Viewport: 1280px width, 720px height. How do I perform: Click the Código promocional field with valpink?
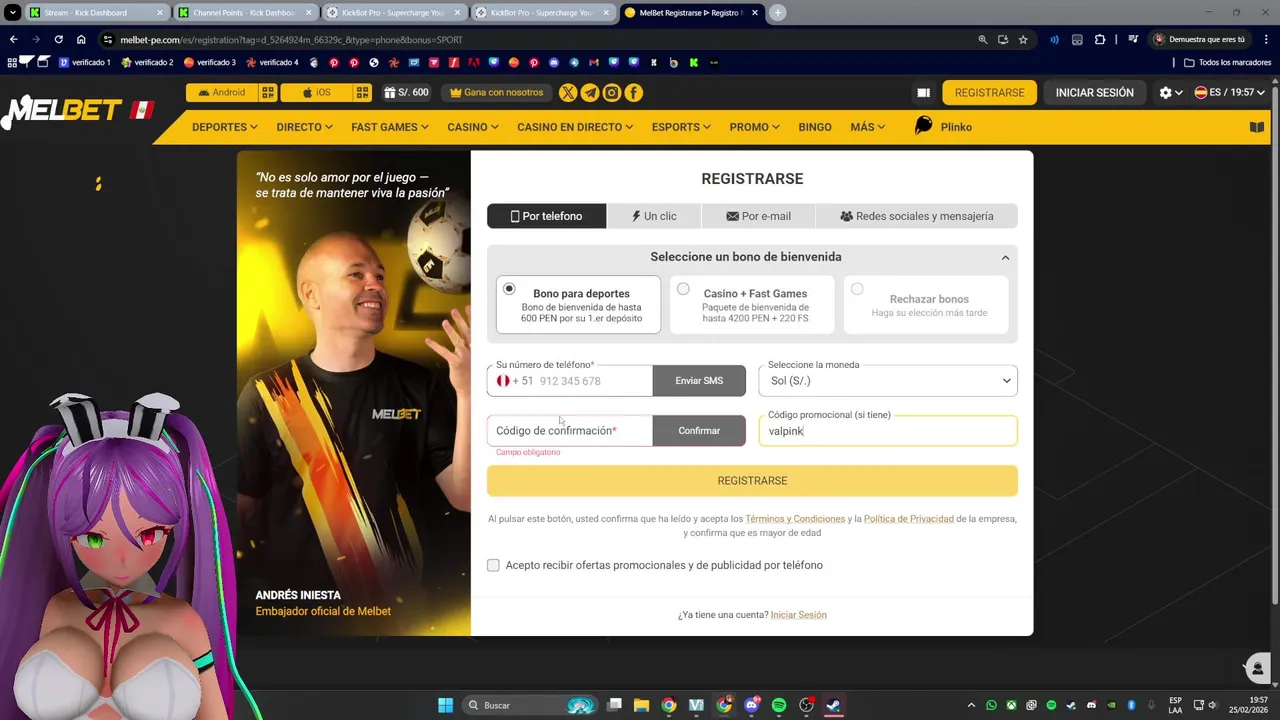888,431
